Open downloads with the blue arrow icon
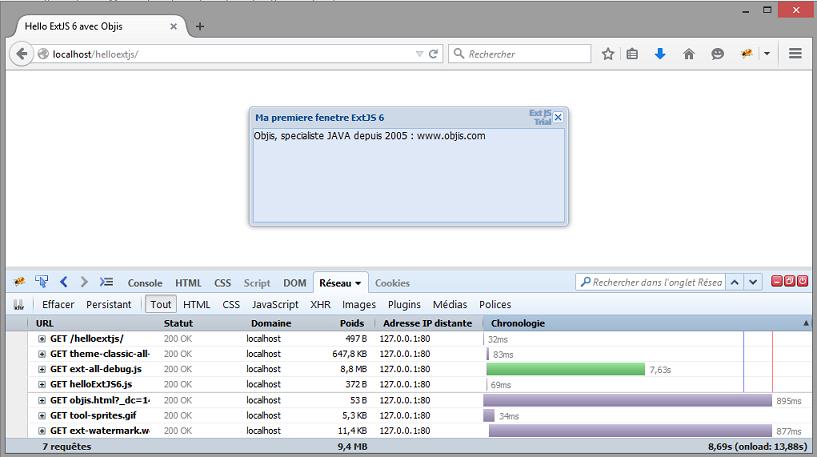 click(660, 54)
